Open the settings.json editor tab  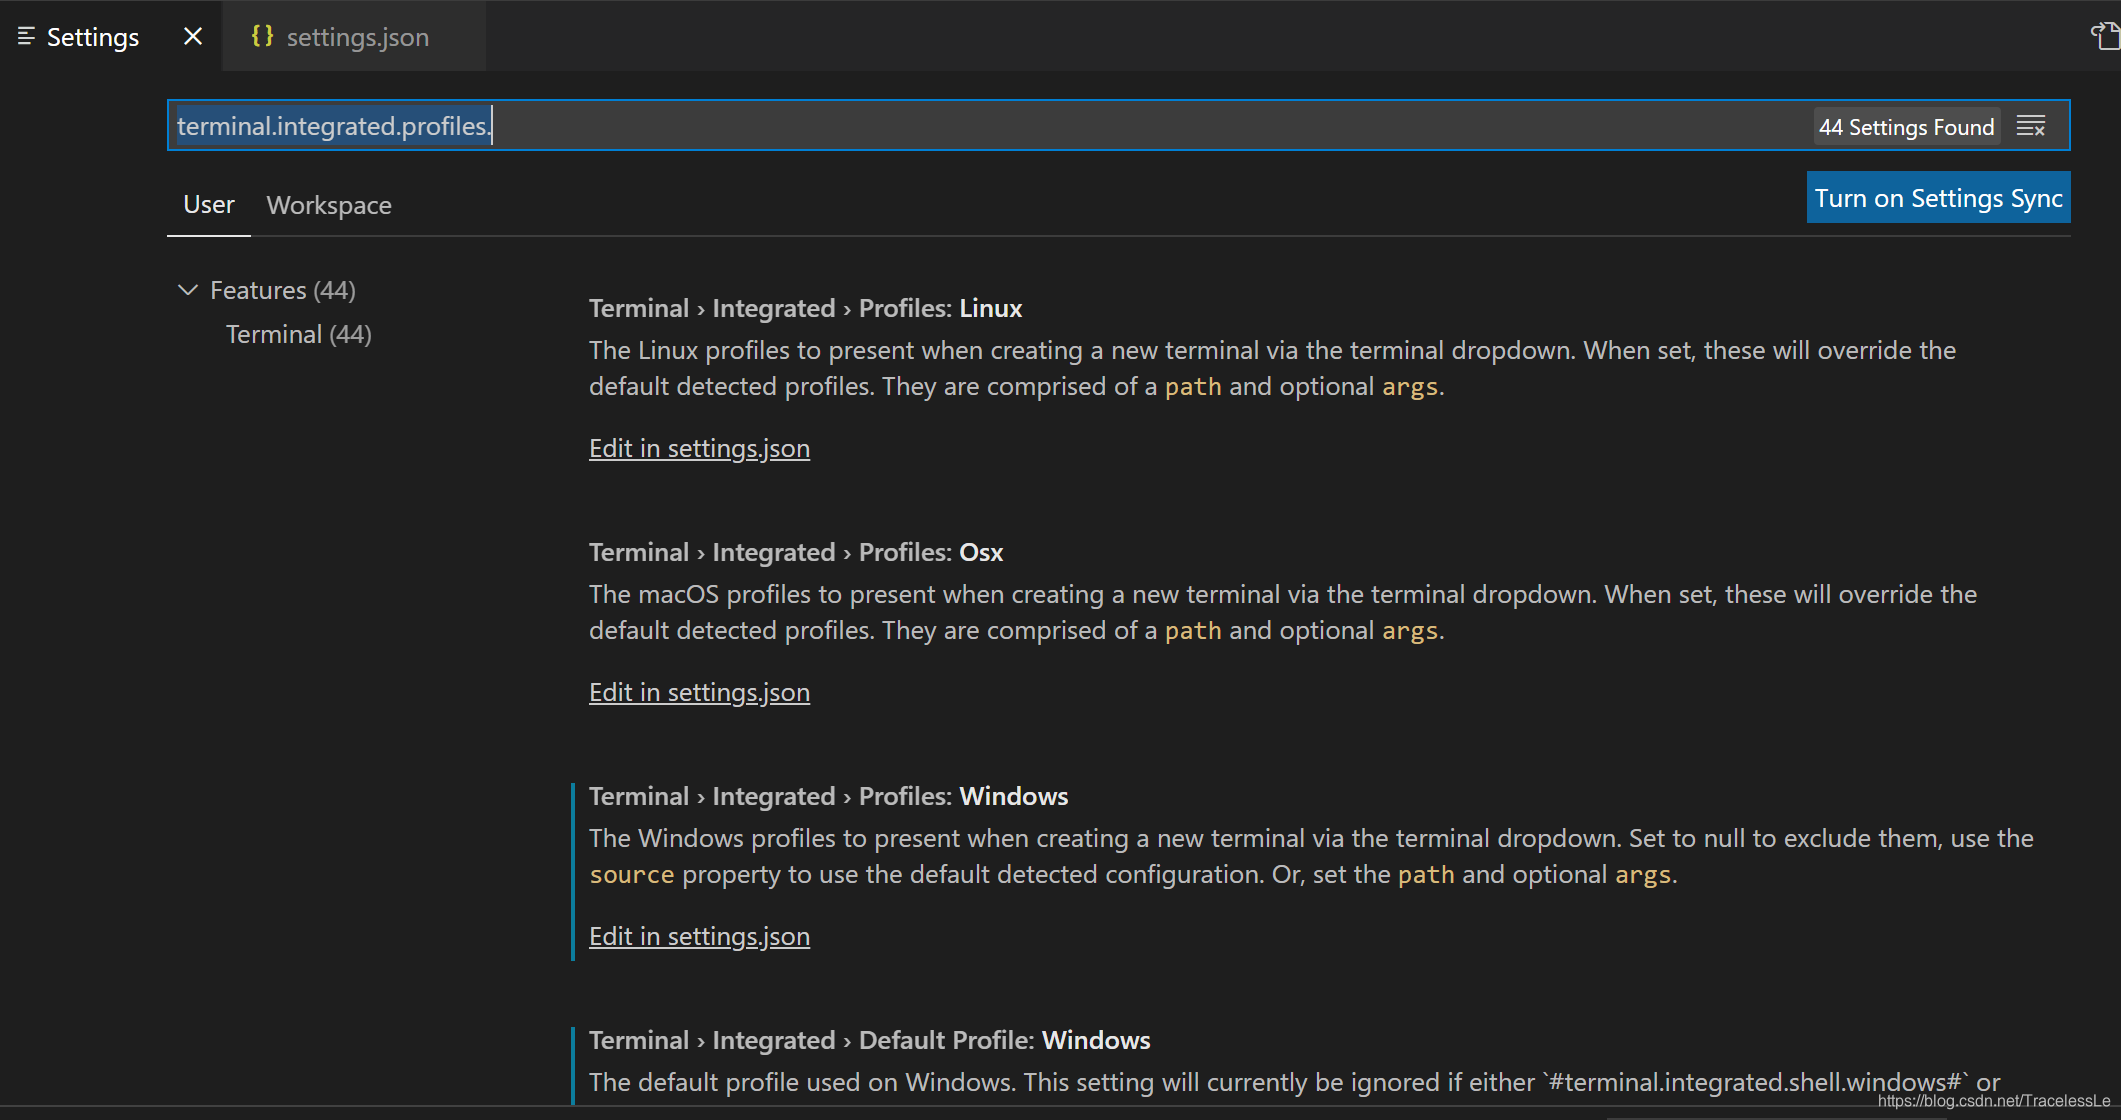pos(356,36)
